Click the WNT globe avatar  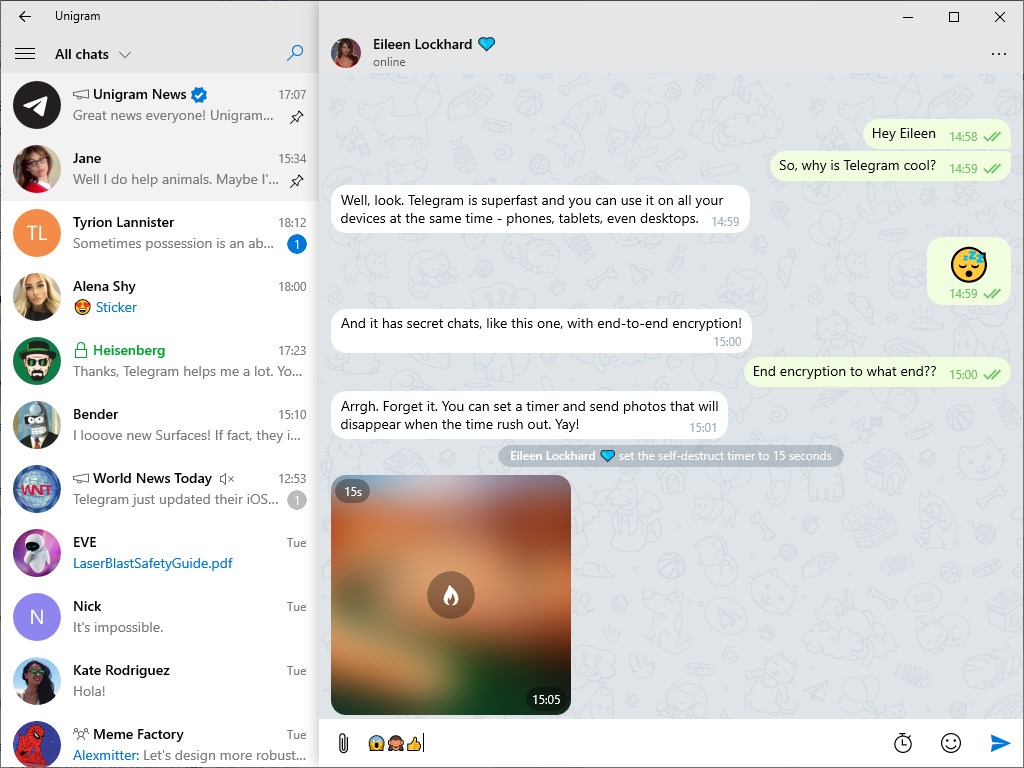click(37, 489)
